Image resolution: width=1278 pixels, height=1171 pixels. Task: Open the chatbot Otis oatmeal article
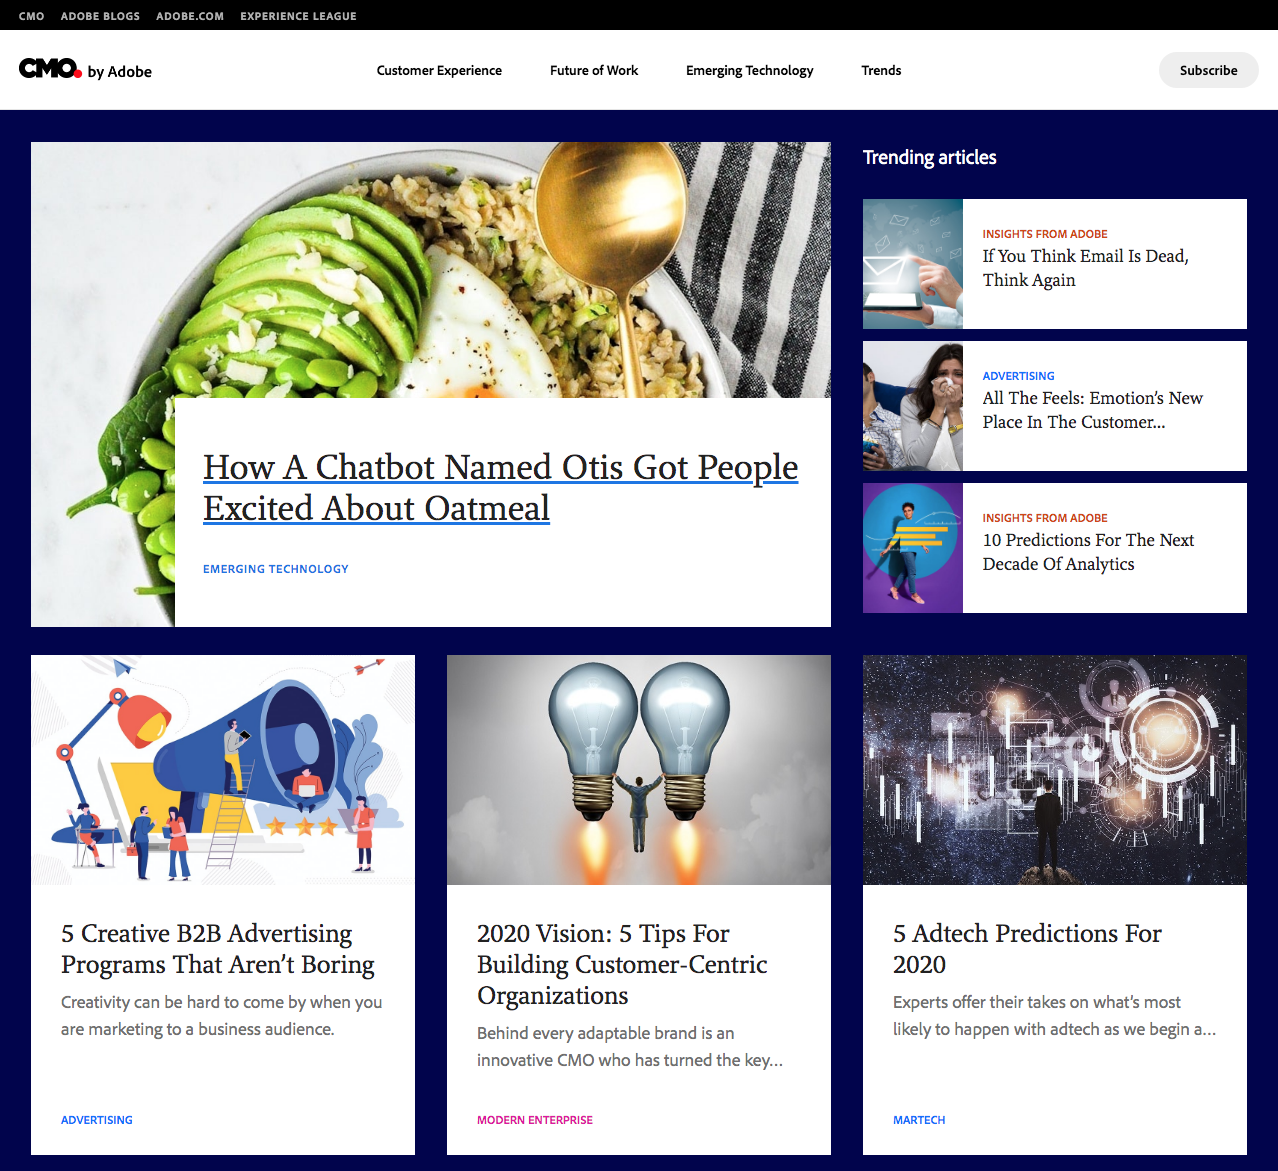500,487
